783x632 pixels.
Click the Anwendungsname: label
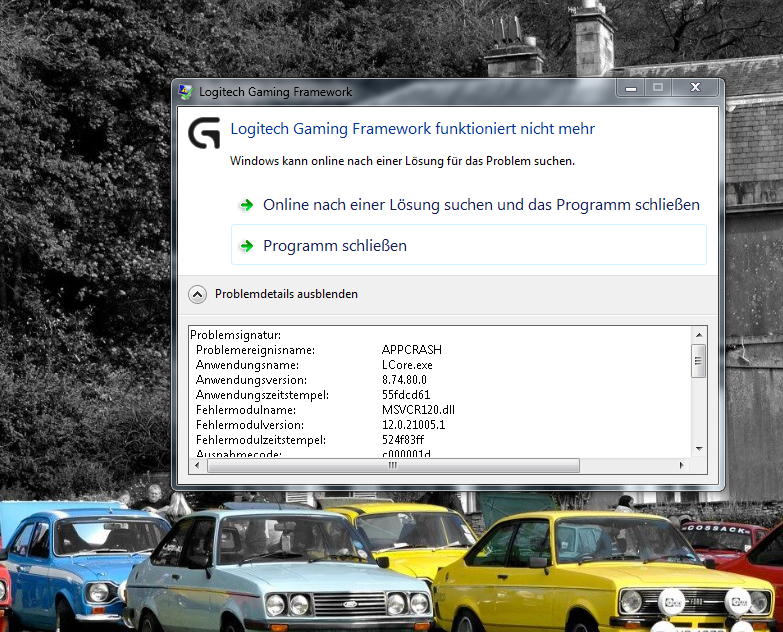pos(247,365)
